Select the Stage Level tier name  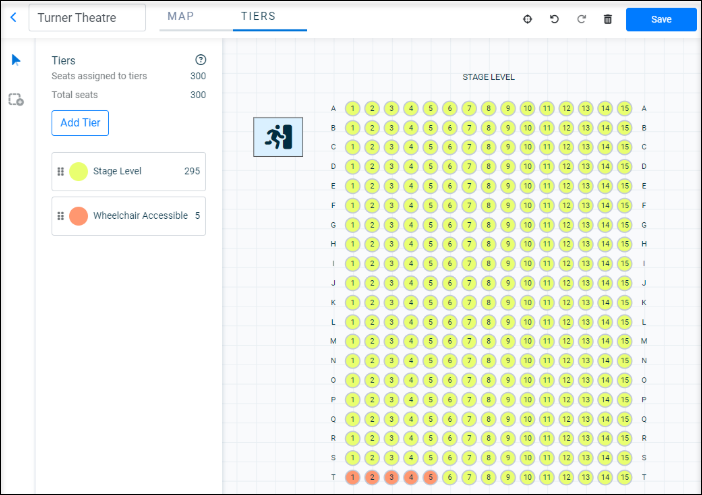tap(117, 171)
